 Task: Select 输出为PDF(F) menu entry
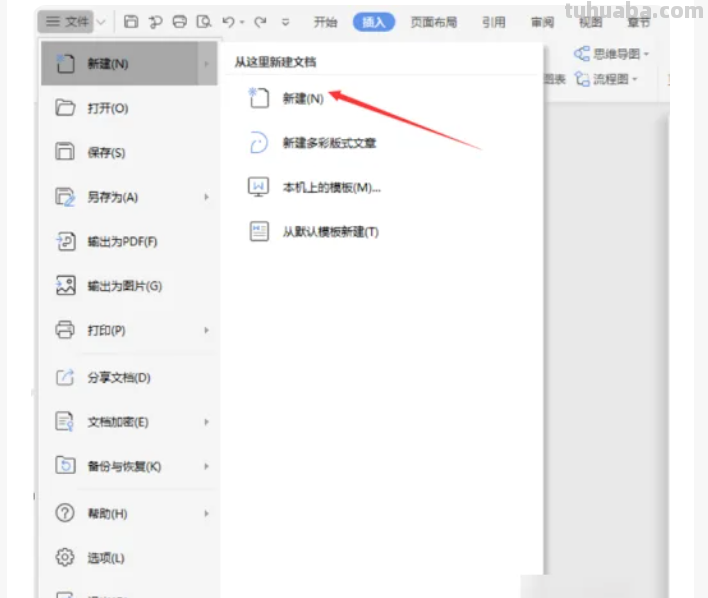(129, 241)
